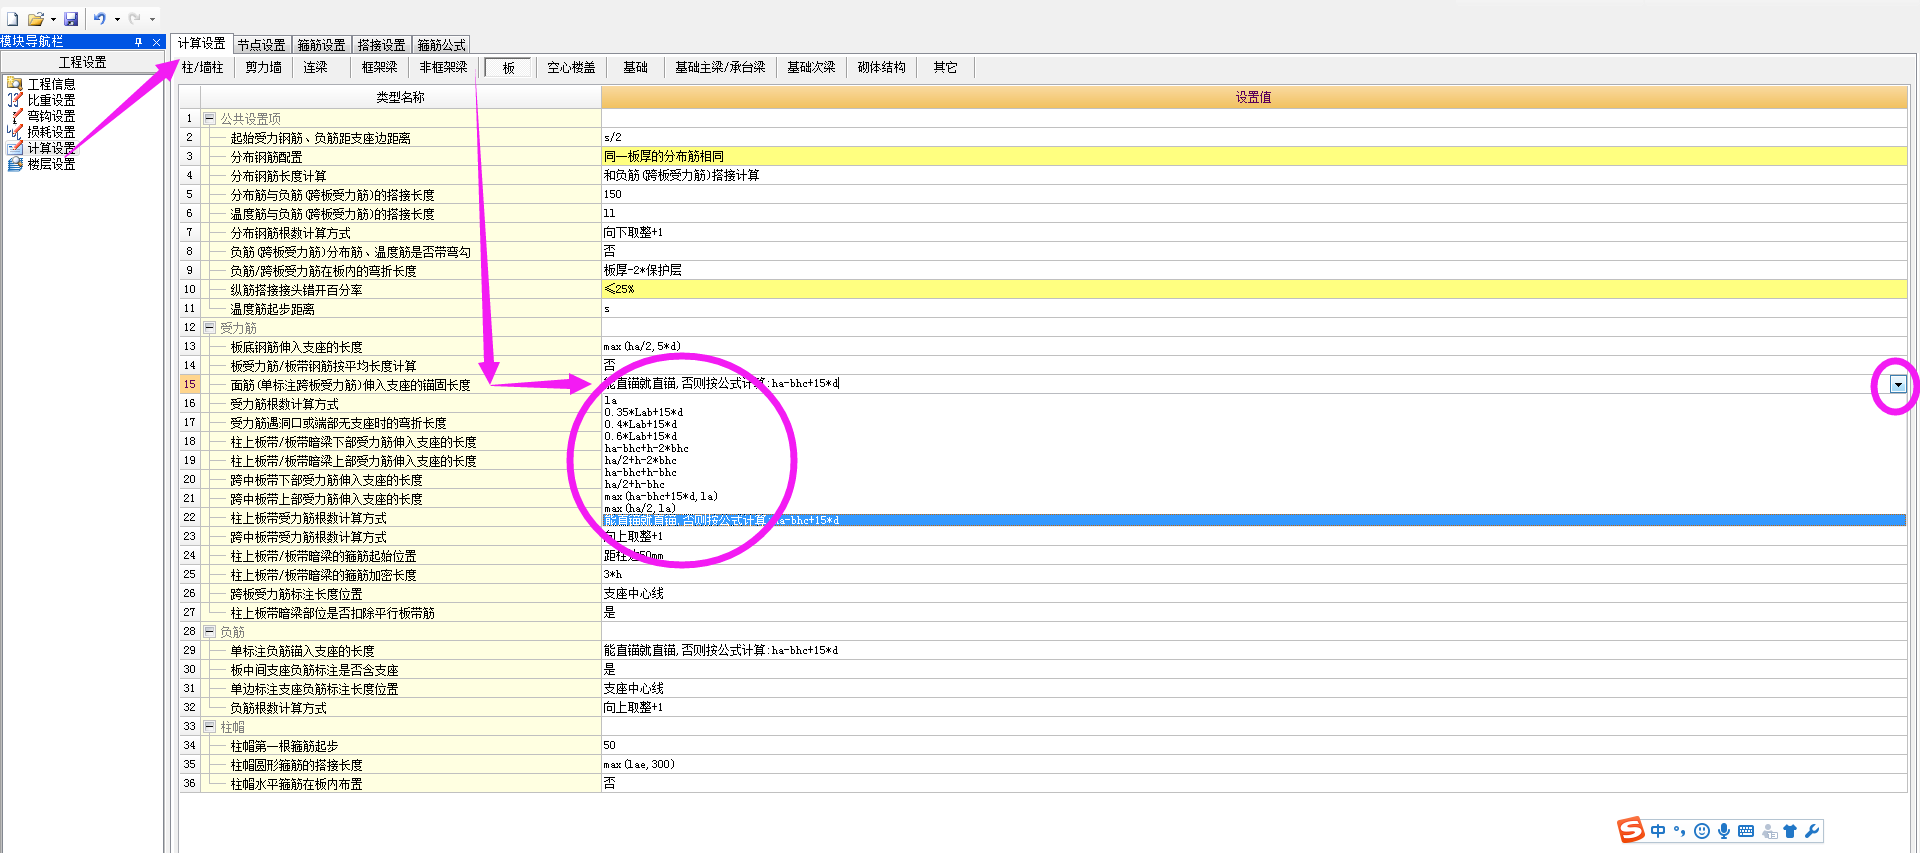
Task: Select 计算设置 in the navigation tree
Action: [x=51, y=148]
